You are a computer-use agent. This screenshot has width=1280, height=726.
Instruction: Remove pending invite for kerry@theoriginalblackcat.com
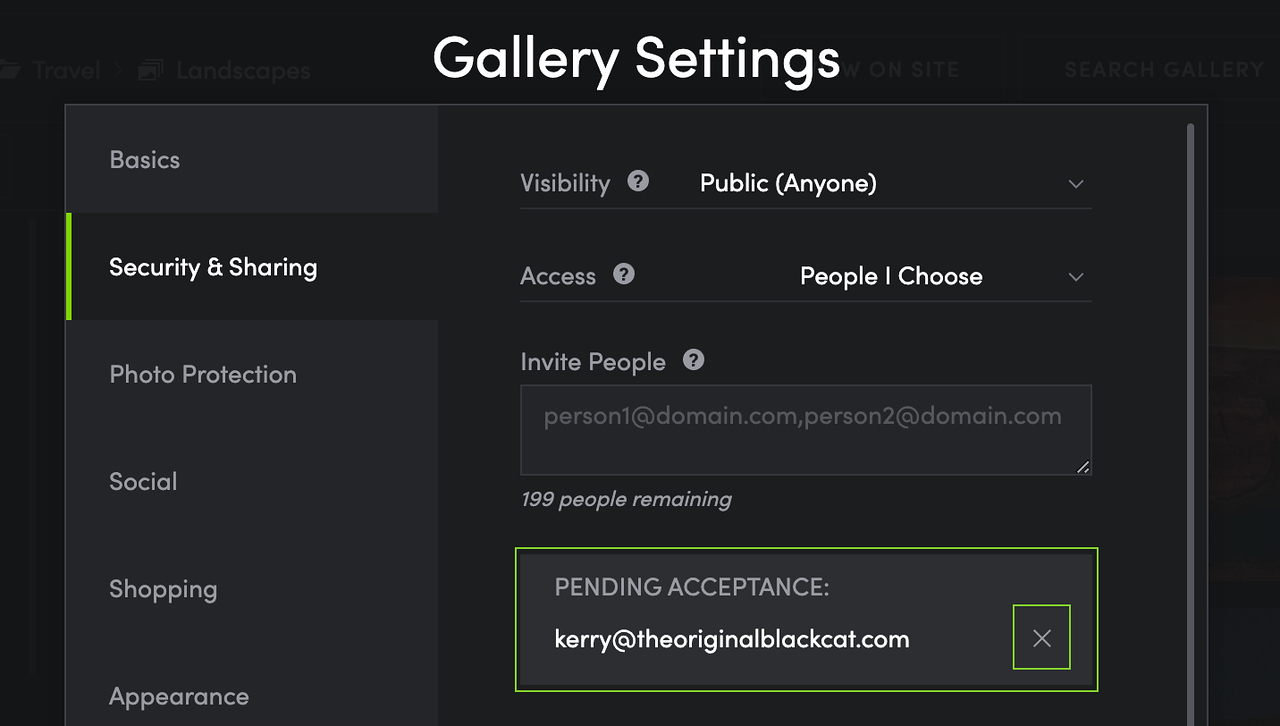[x=1041, y=638]
